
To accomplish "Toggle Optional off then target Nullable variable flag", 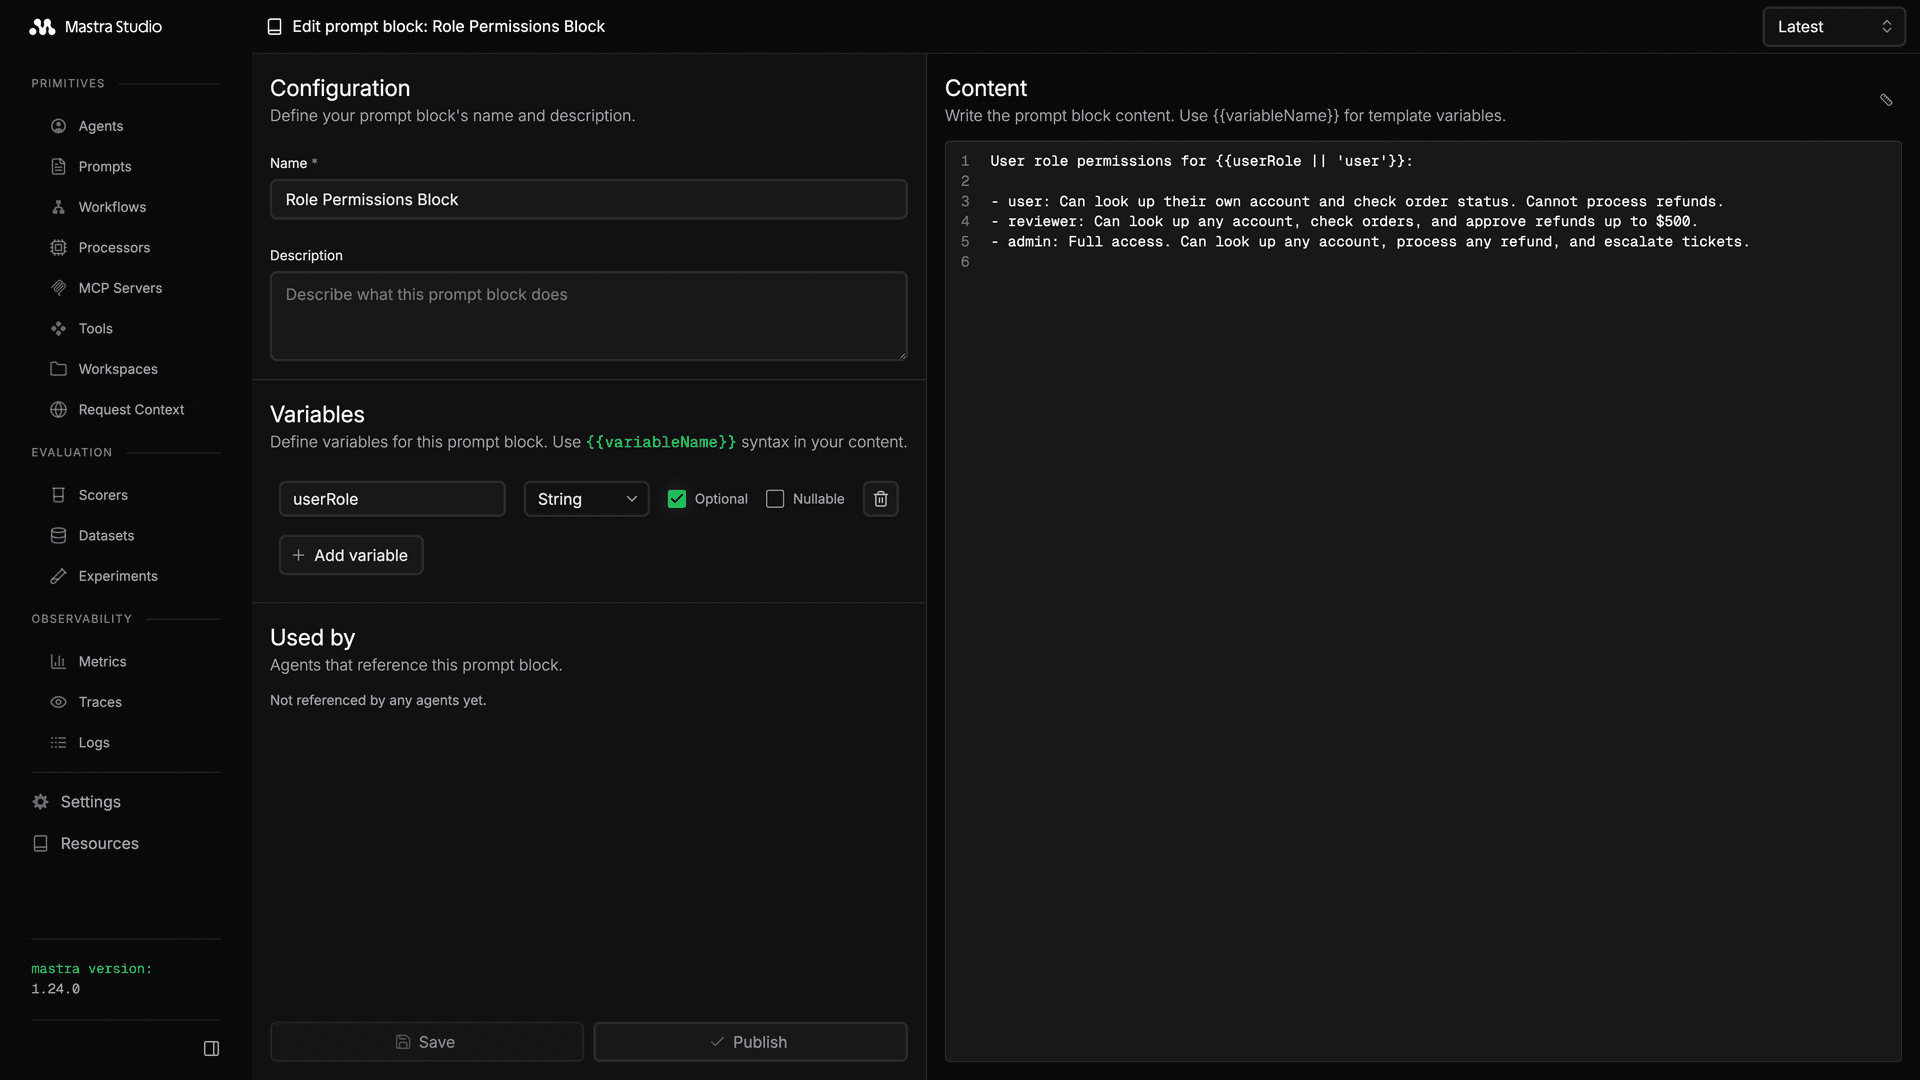I will click(774, 498).
